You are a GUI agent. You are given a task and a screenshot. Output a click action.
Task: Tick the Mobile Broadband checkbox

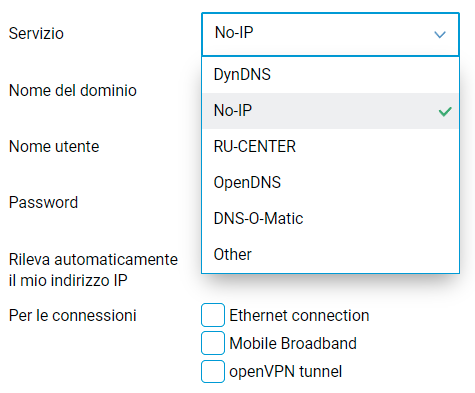pos(213,343)
